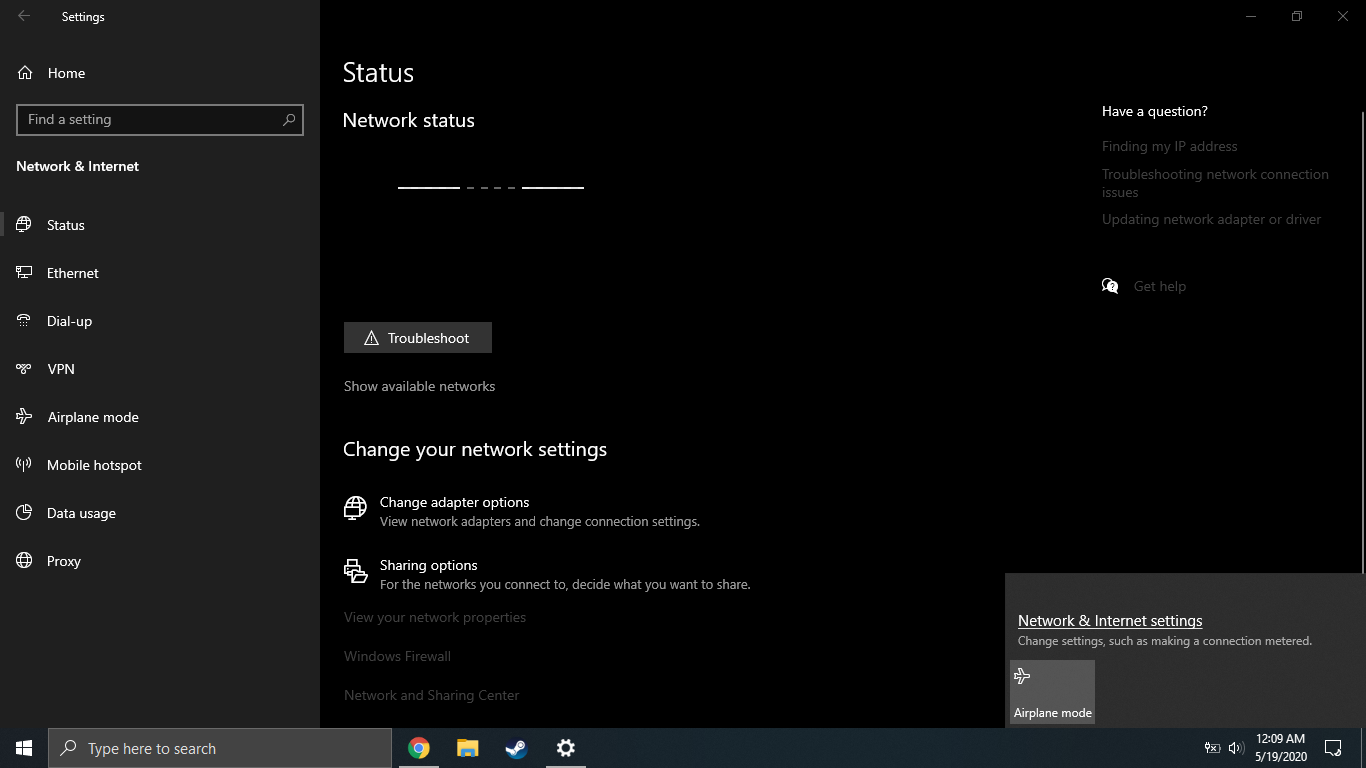Click the Get help chat icon

[x=1110, y=286]
